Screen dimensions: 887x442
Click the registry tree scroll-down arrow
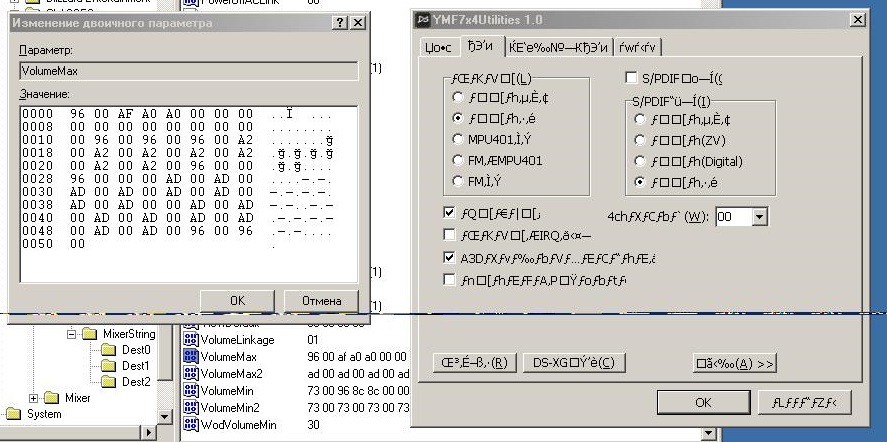coord(165,417)
